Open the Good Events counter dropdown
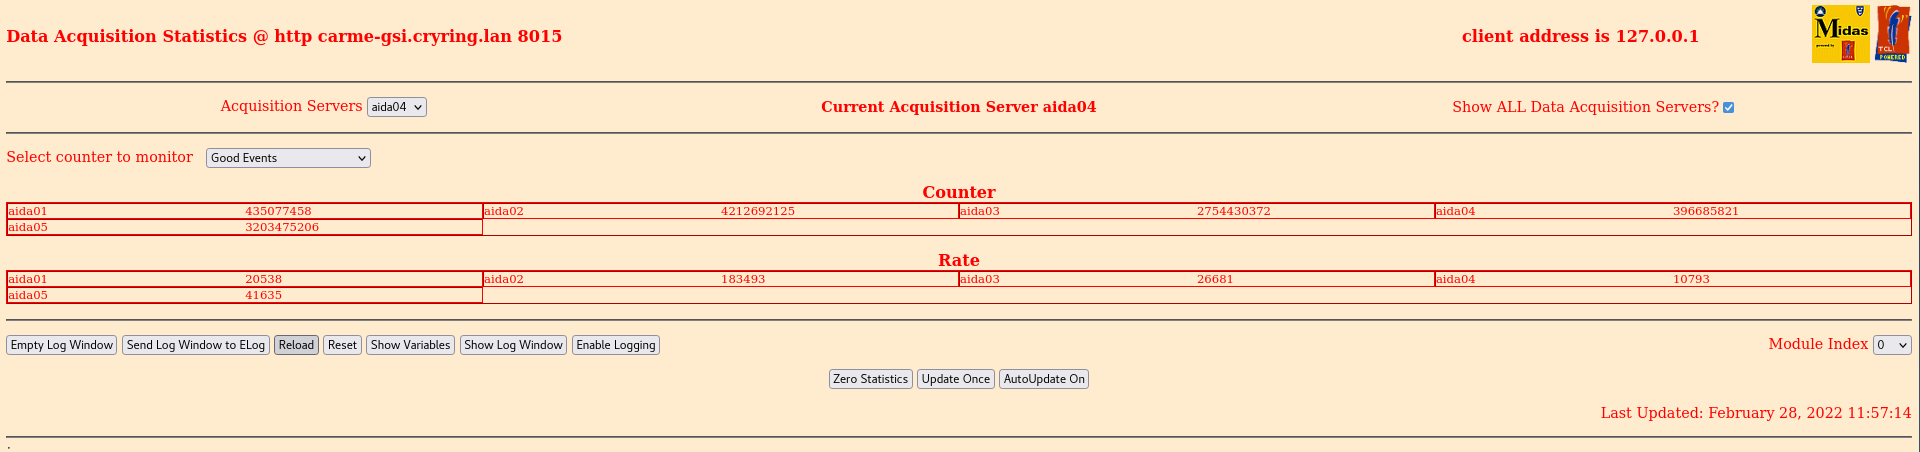This screenshot has width=1920, height=452. point(288,158)
